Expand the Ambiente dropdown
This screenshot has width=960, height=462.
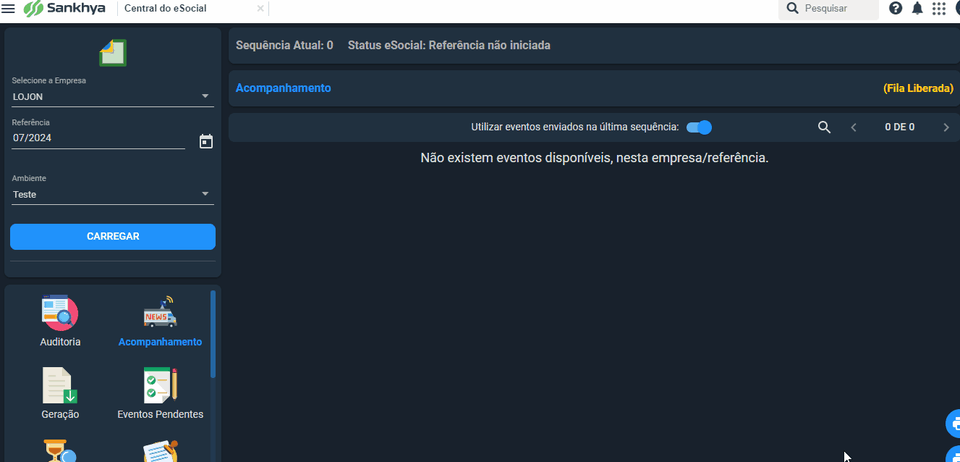click(205, 194)
